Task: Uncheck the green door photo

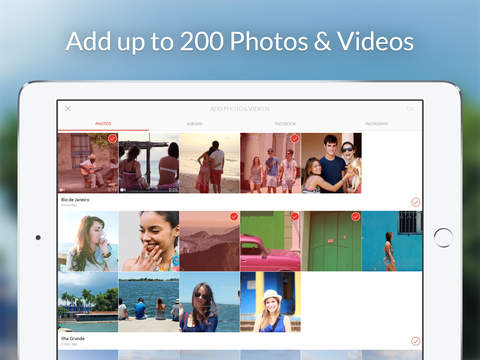Action: click(x=356, y=216)
